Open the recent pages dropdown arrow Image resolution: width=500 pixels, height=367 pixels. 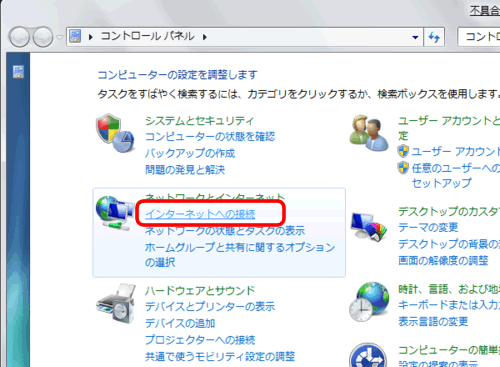point(59,37)
